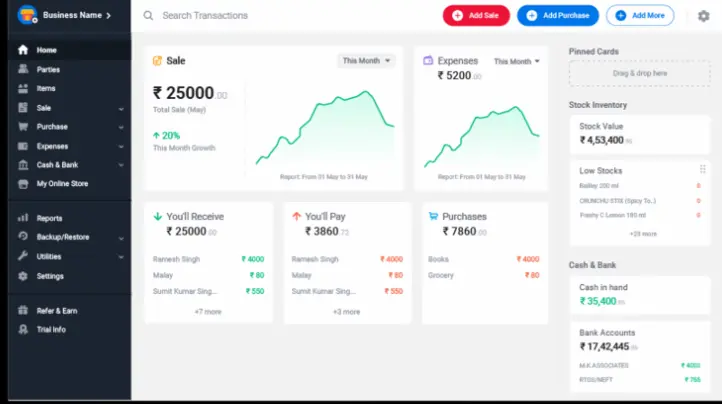Click the Low Stocks drag handle icon
The image size is (722, 404).
click(703, 170)
